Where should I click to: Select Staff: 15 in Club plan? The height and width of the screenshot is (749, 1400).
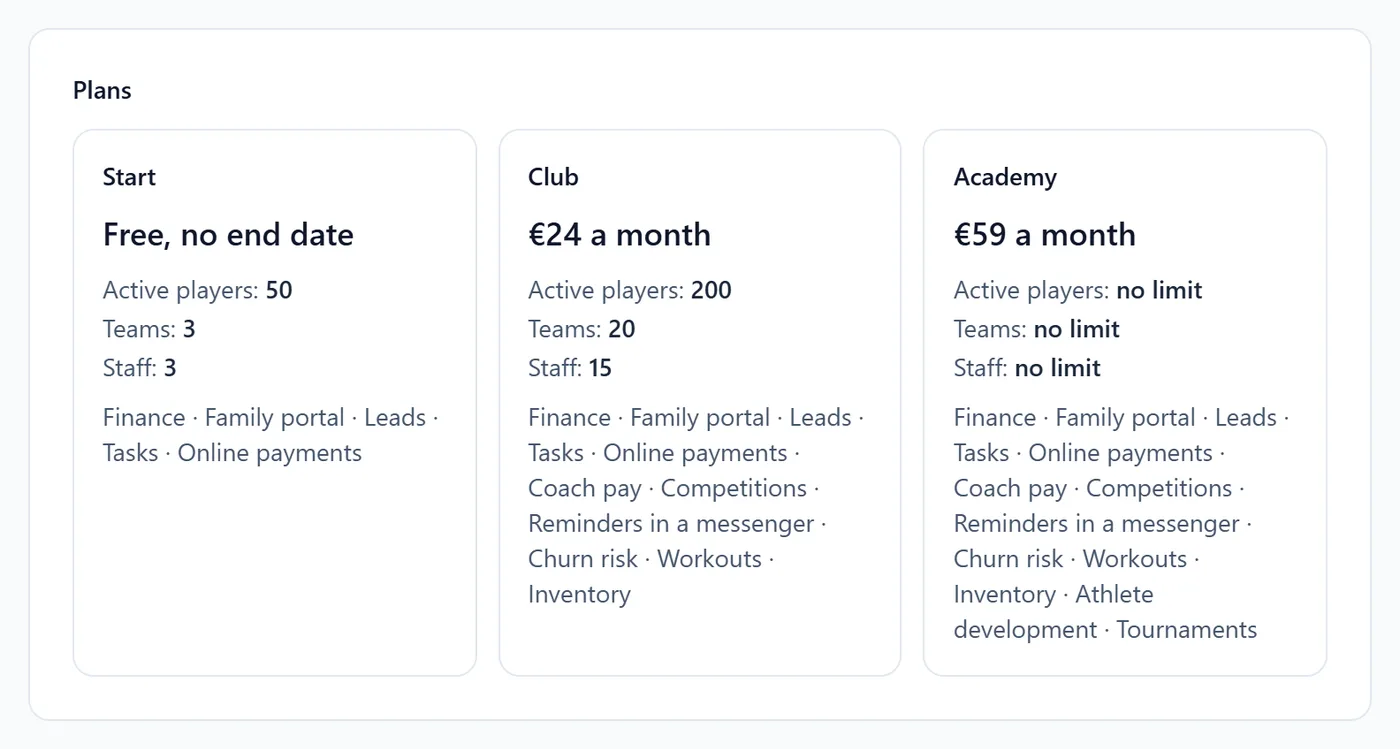tap(570, 368)
